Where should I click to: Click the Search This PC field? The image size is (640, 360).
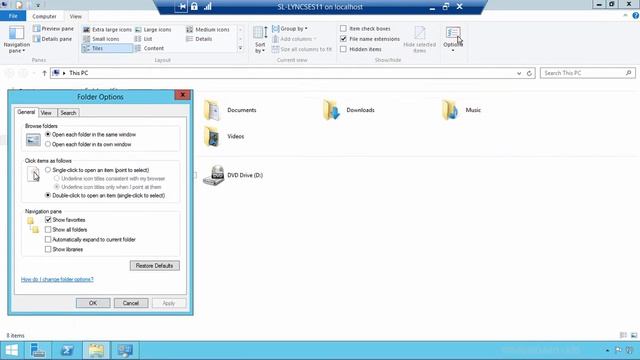click(588, 73)
